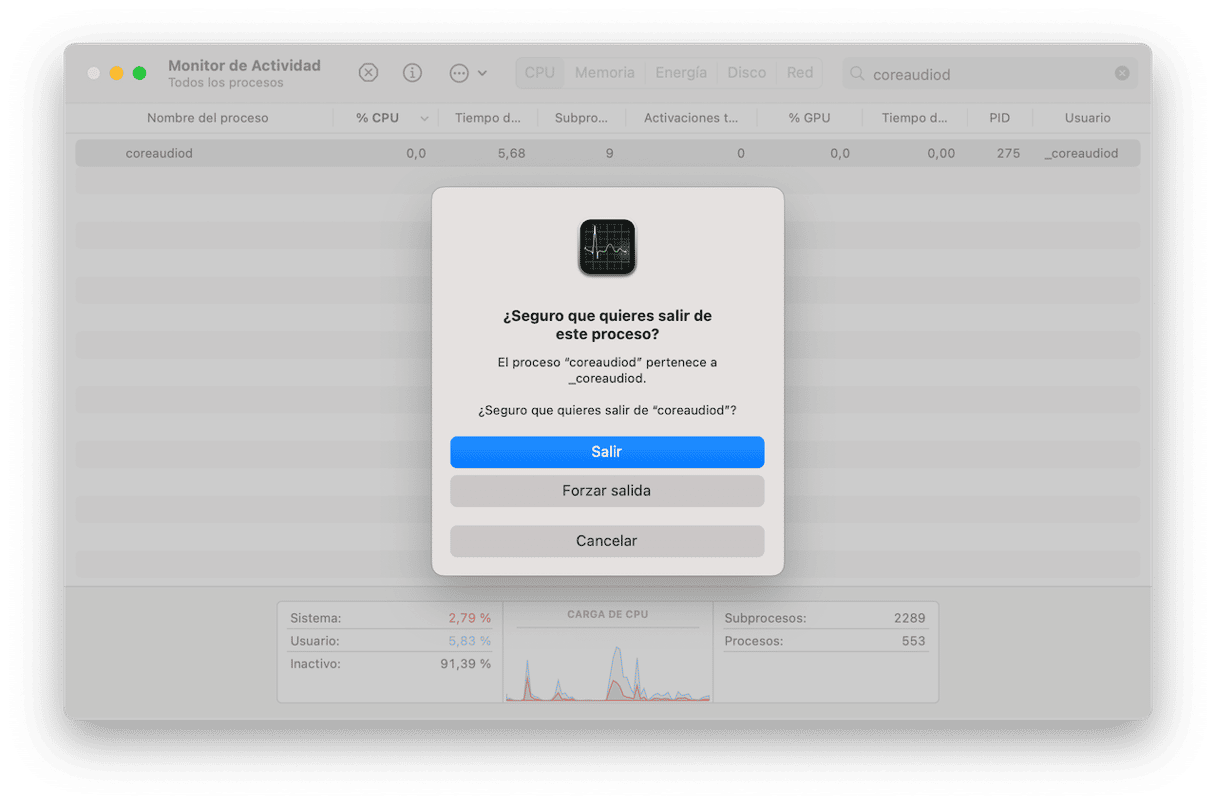
Task: Click Subprocesos count 2289
Action: 909,618
